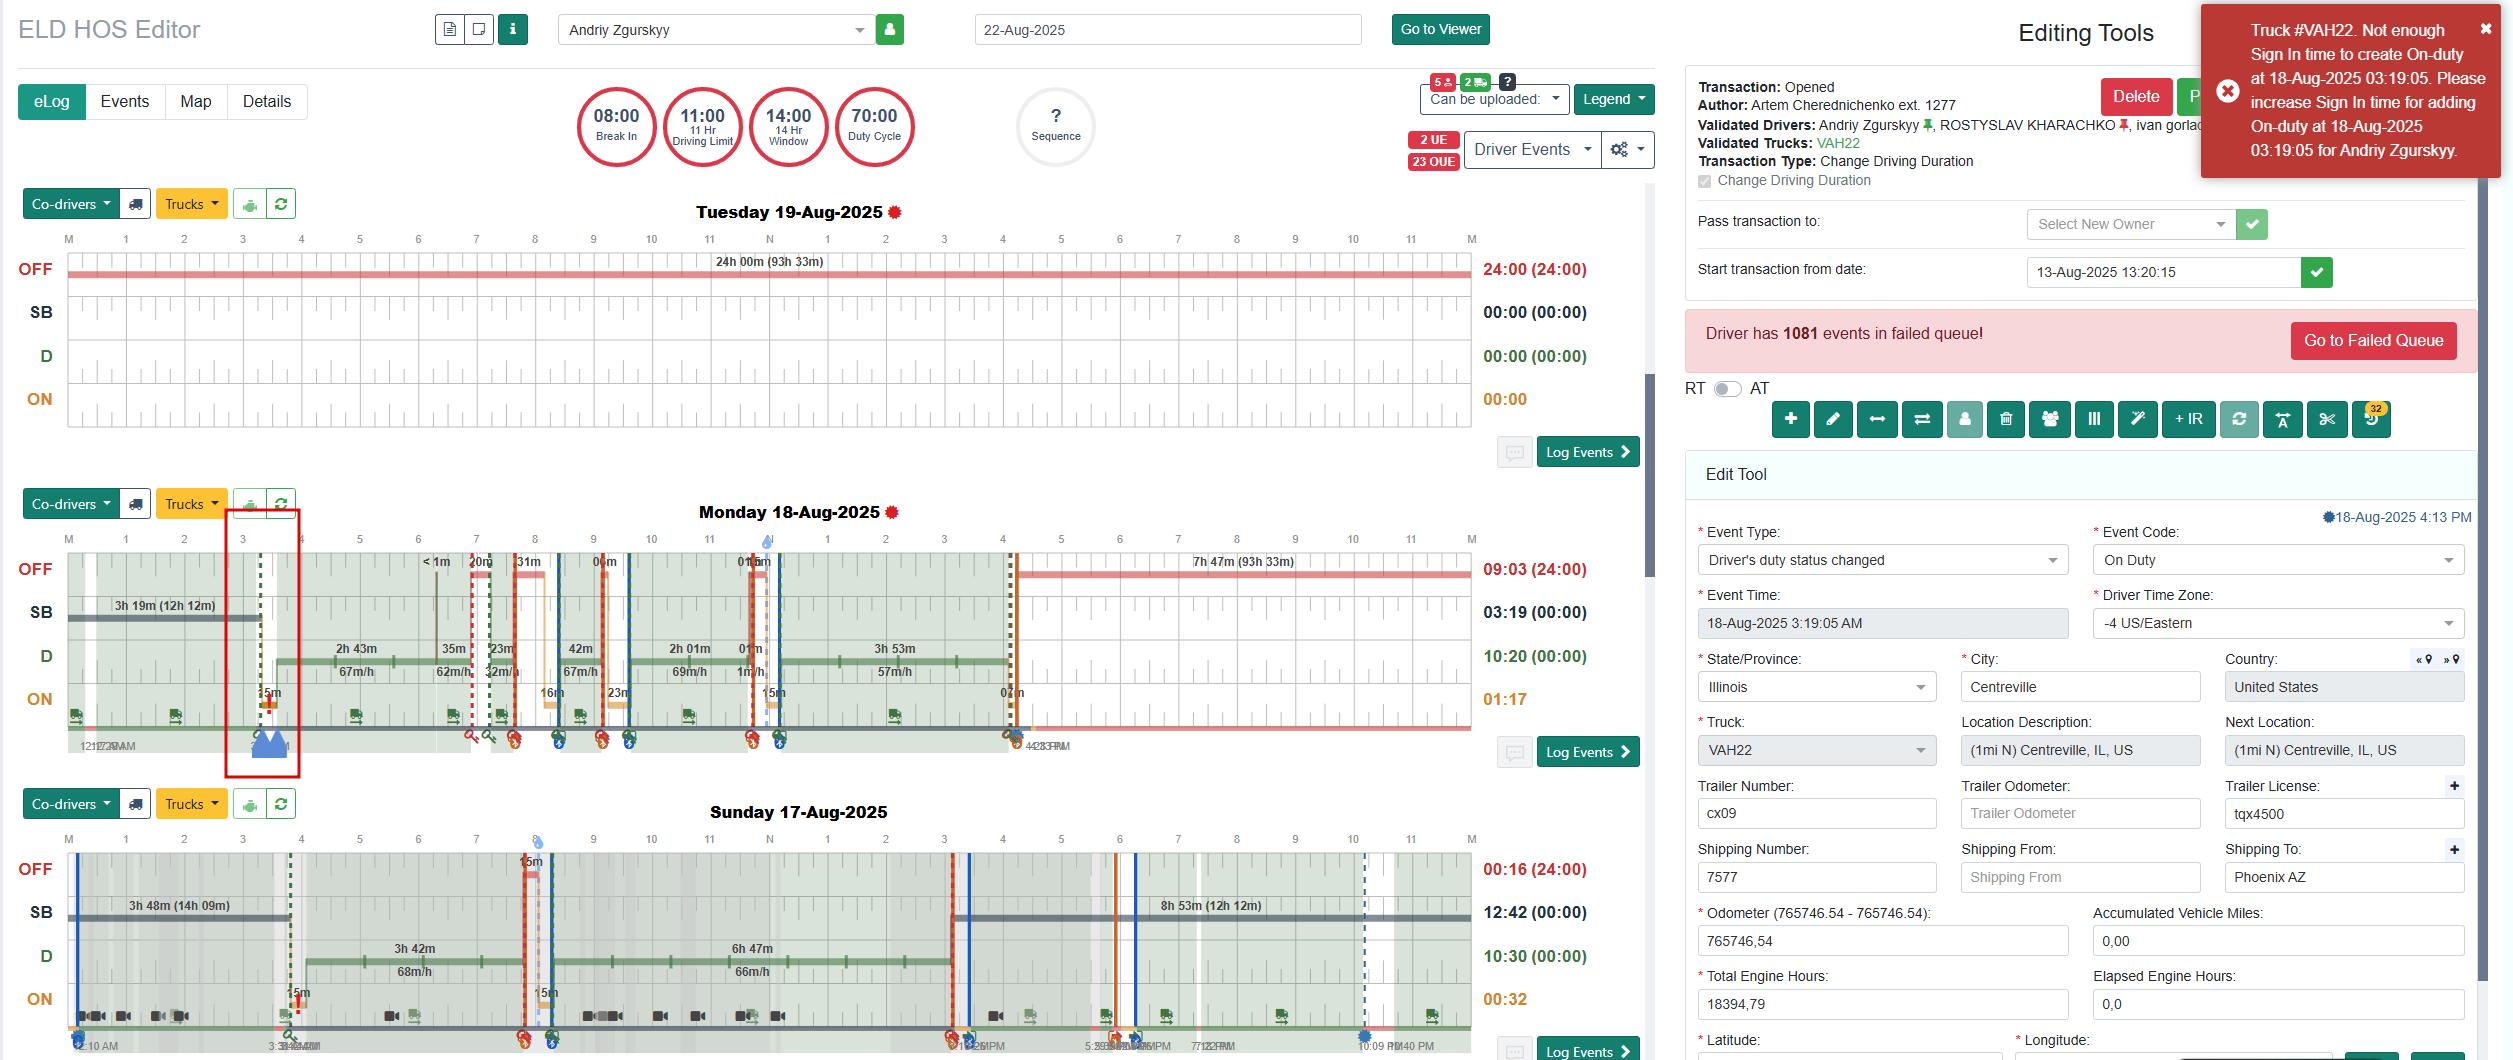This screenshot has width=2513, height=1060.
Task: Open the driver selector Andriy Zgurskyy
Action: tap(716, 30)
